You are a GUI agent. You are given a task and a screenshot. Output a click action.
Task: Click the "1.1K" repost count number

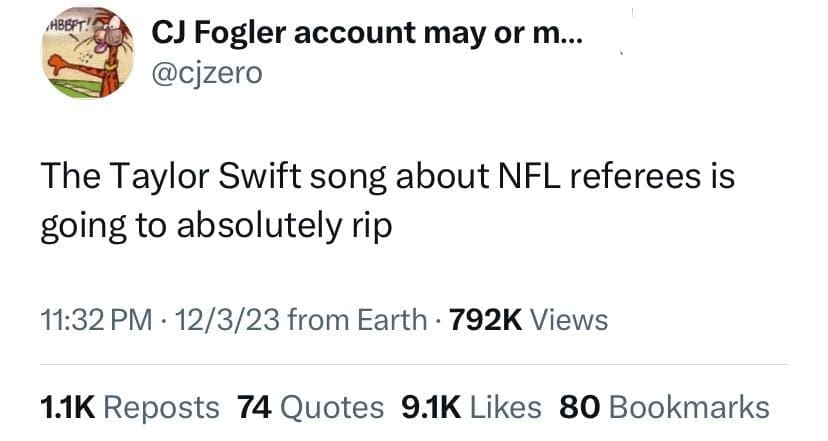tap(67, 407)
